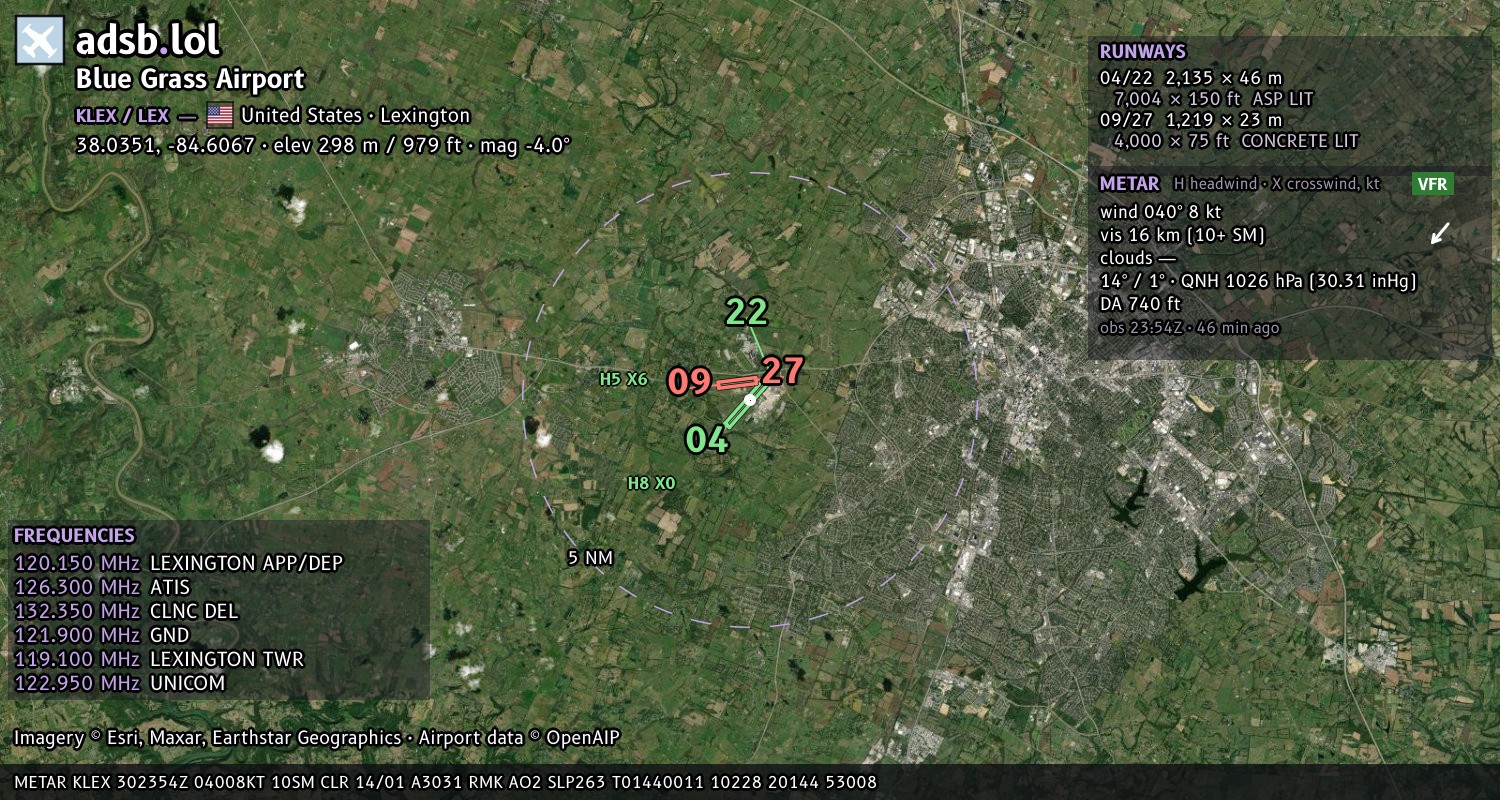This screenshot has width=1500, height=800.
Task: Click the white wind direction arrow
Action: [1439, 233]
